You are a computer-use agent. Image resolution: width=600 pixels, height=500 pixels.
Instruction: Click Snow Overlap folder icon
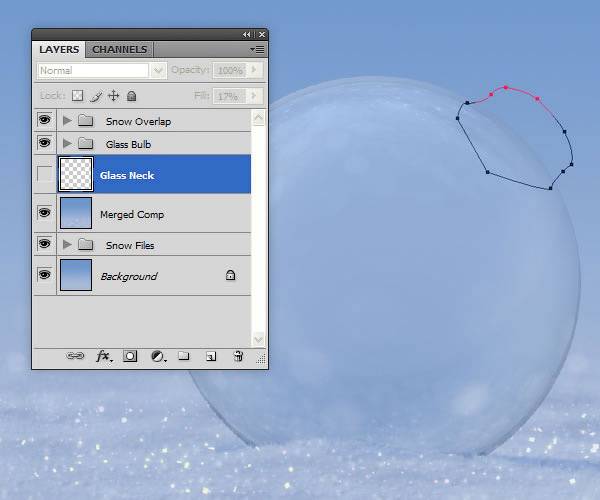click(x=86, y=121)
